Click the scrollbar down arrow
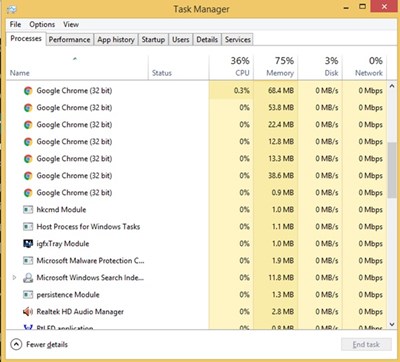 point(392,324)
